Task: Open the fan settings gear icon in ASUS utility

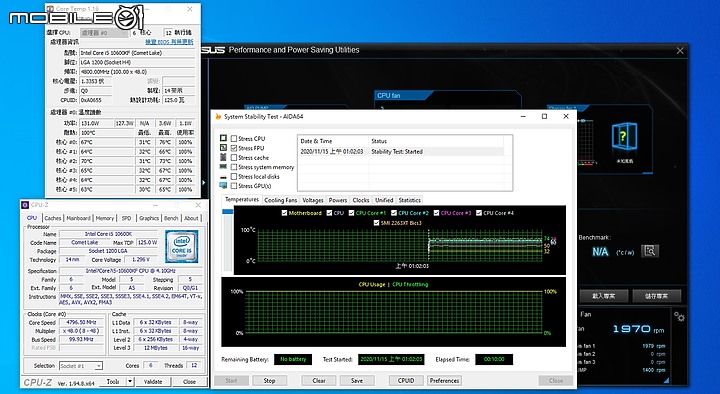Action: (x=679, y=317)
